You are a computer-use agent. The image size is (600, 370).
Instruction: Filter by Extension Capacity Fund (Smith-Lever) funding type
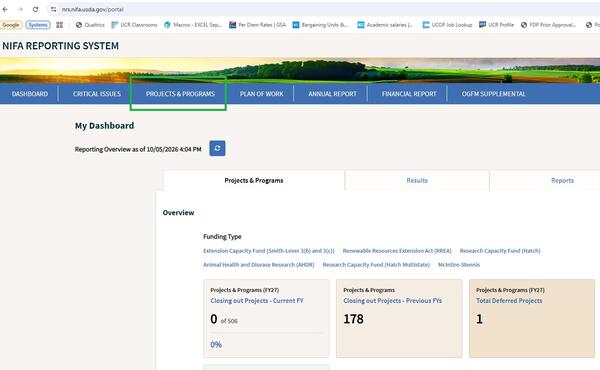click(x=269, y=251)
